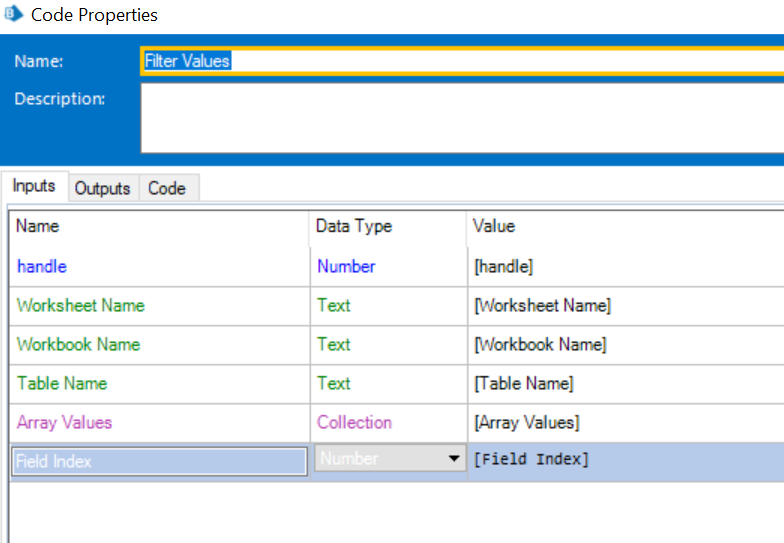784x543 pixels.
Task: Click the Blue Prism window title icon
Action: point(14,15)
